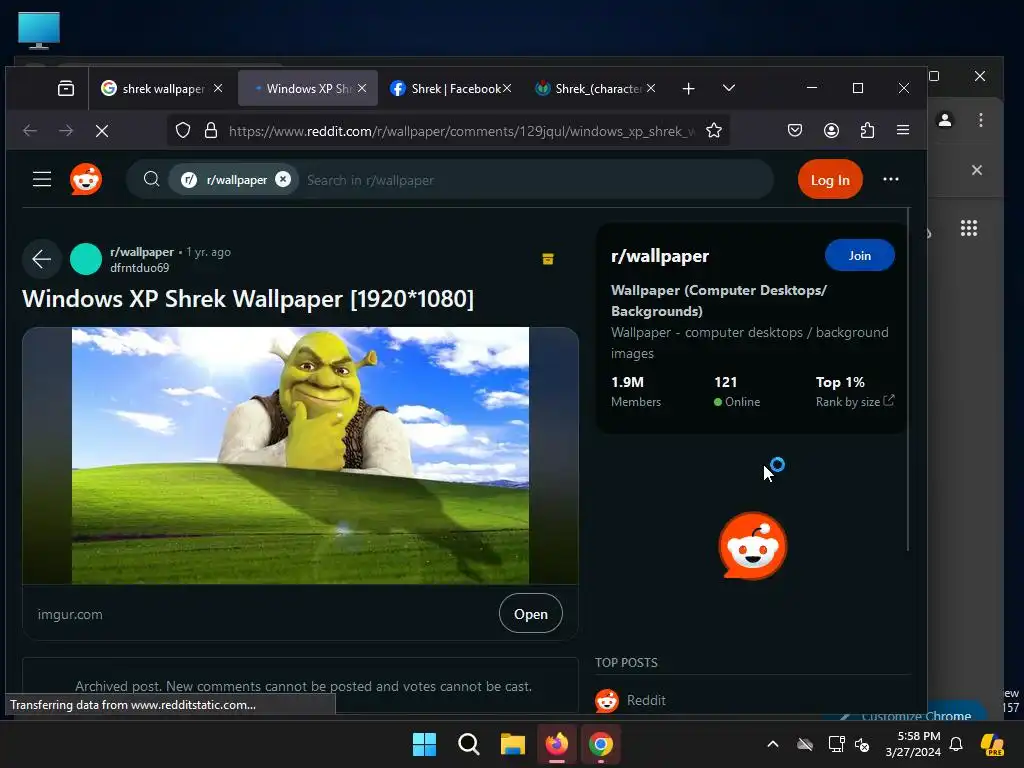Bookmark this page with the star icon
The height and width of the screenshot is (768, 1024).
tap(714, 131)
